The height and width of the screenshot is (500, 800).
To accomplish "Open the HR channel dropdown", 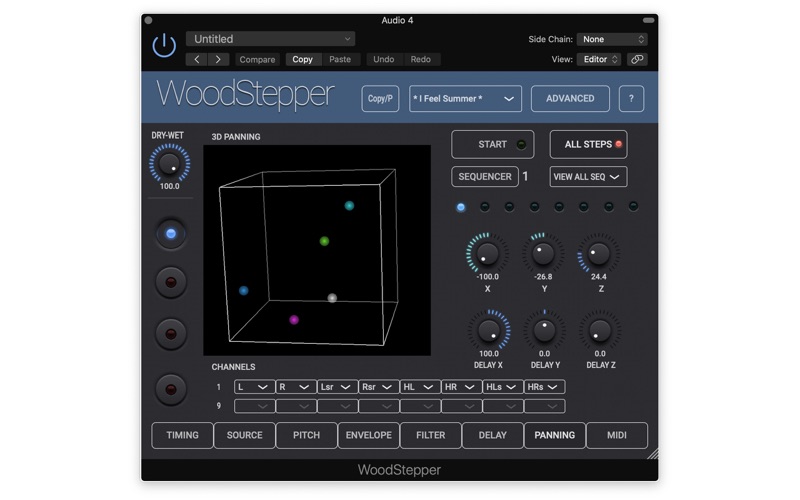I will tap(462, 387).
